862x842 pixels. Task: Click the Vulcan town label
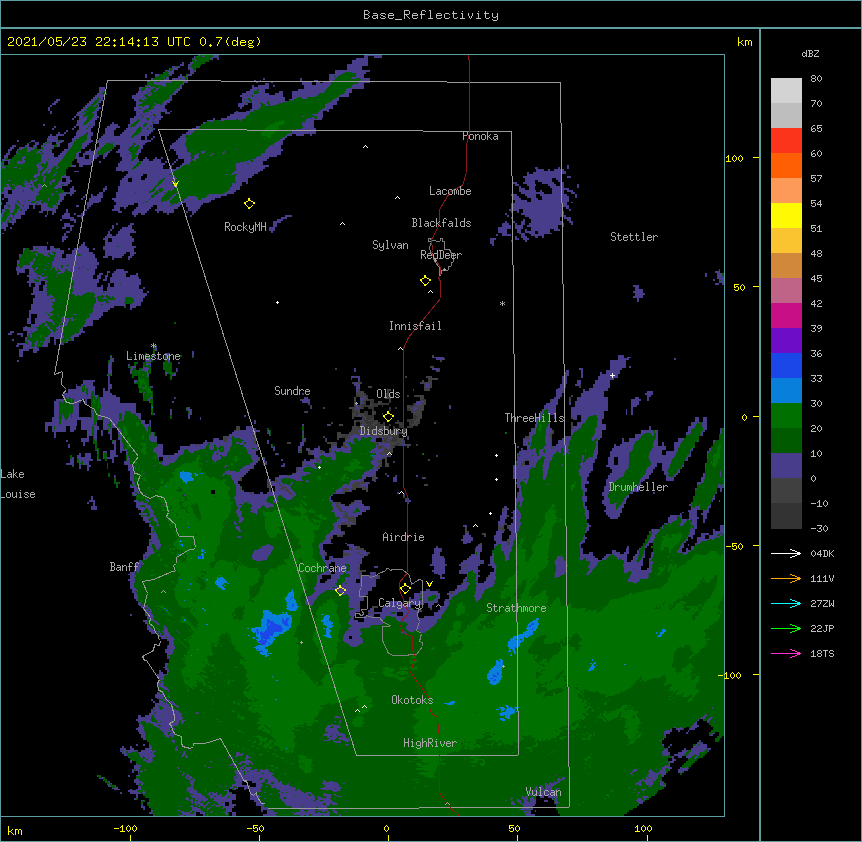(543, 792)
